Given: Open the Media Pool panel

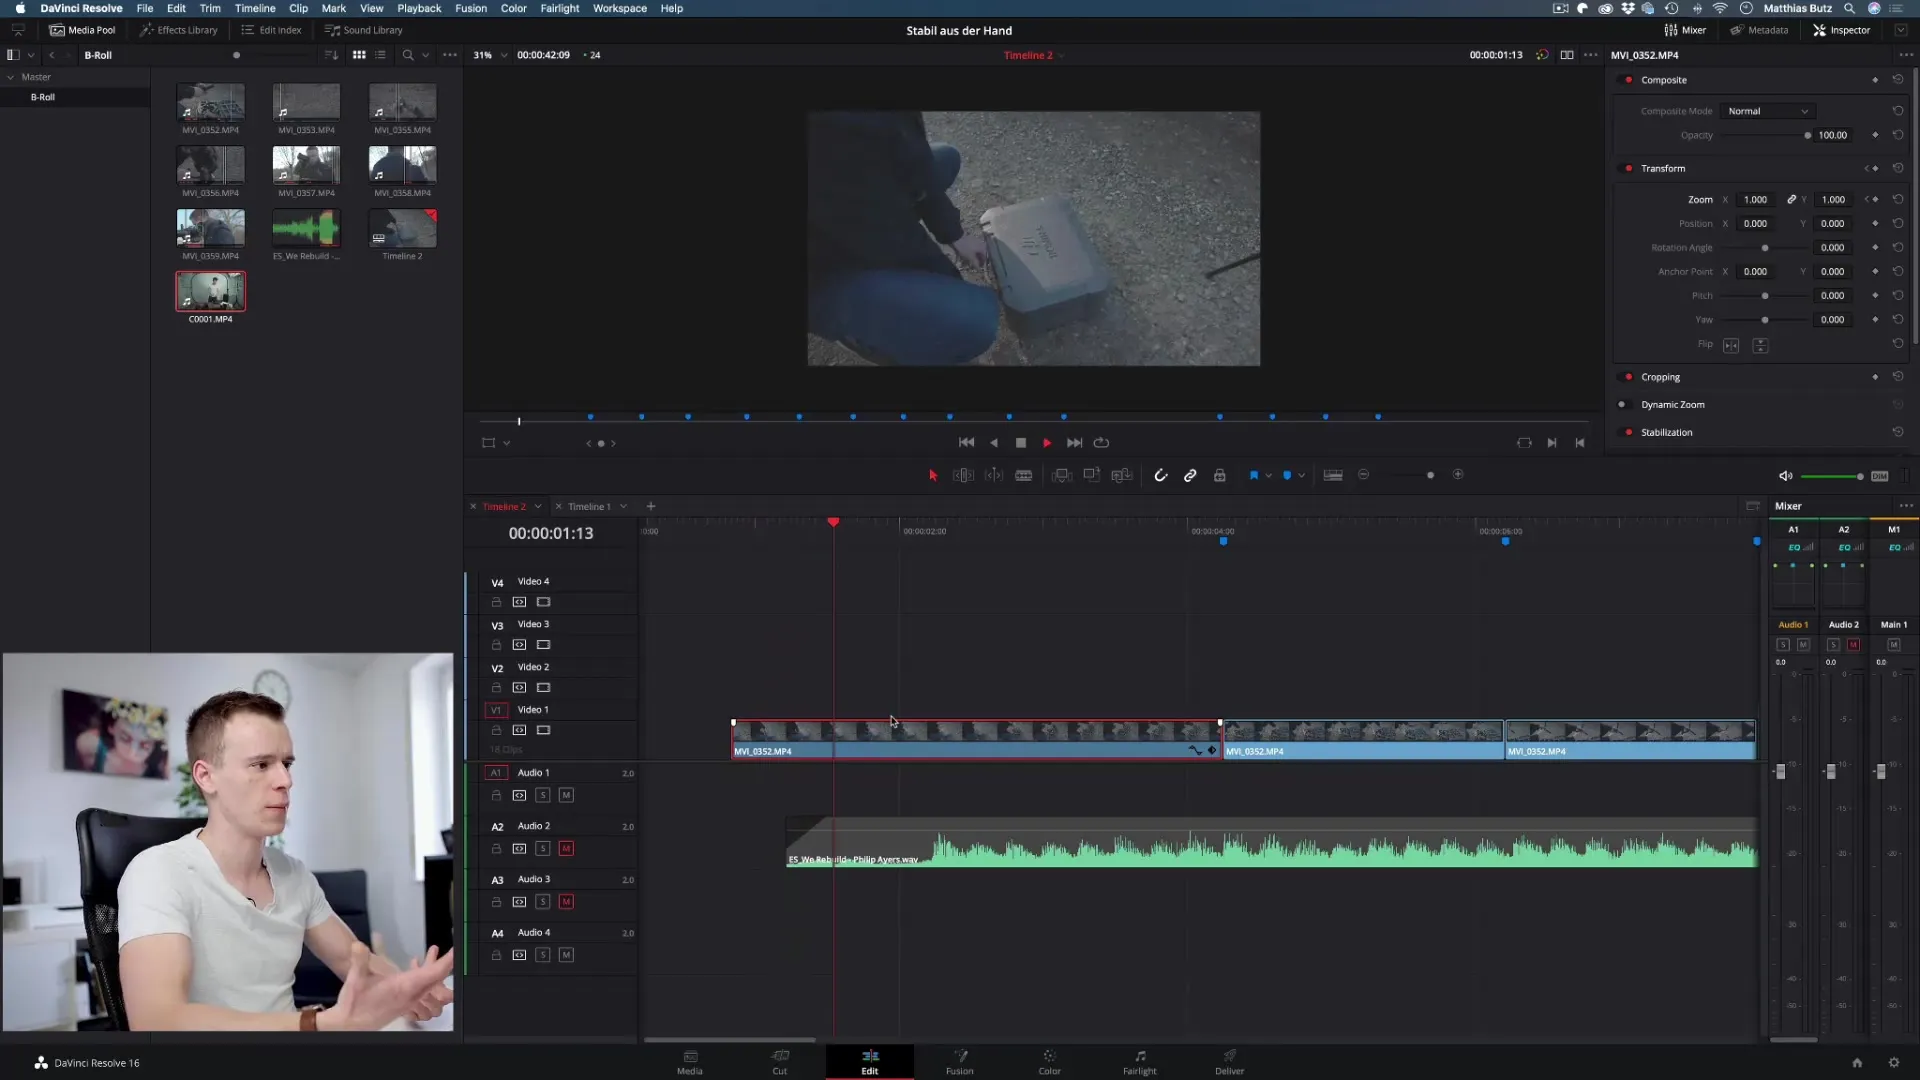Looking at the screenshot, I should [83, 30].
